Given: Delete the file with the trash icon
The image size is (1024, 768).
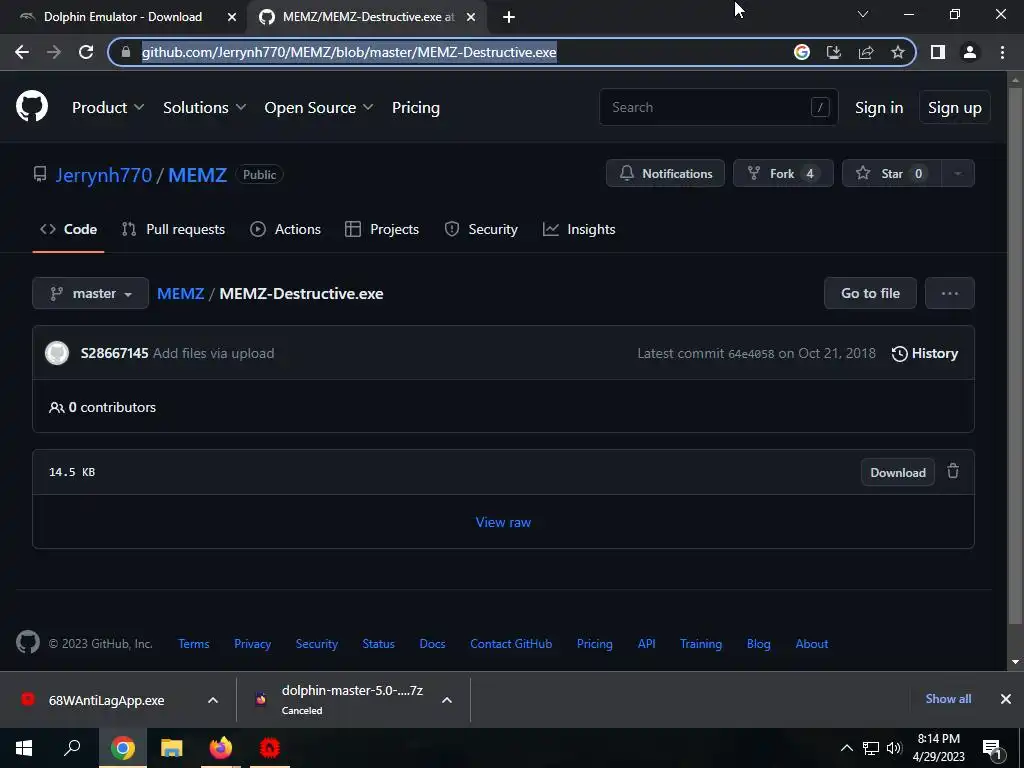Looking at the screenshot, I should (953, 471).
